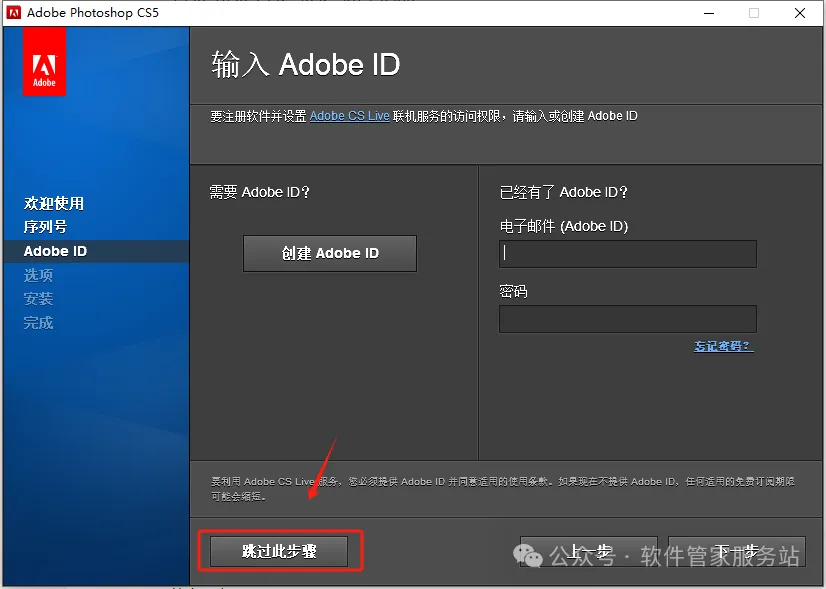826x589 pixels.
Task: Select the Adobe ID step in sidebar
Action: [55, 251]
